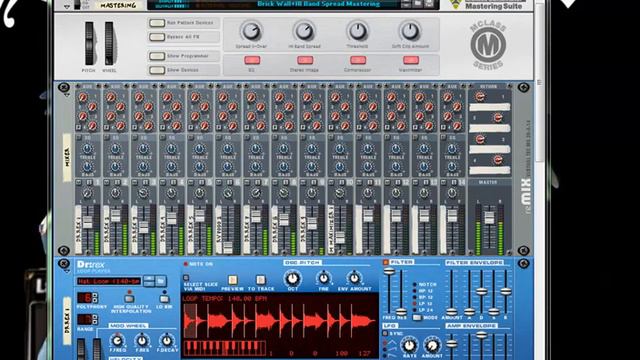Adjust the Mod Wheel F.Freq knob
This screenshot has width=640, height=360.
click(118, 340)
